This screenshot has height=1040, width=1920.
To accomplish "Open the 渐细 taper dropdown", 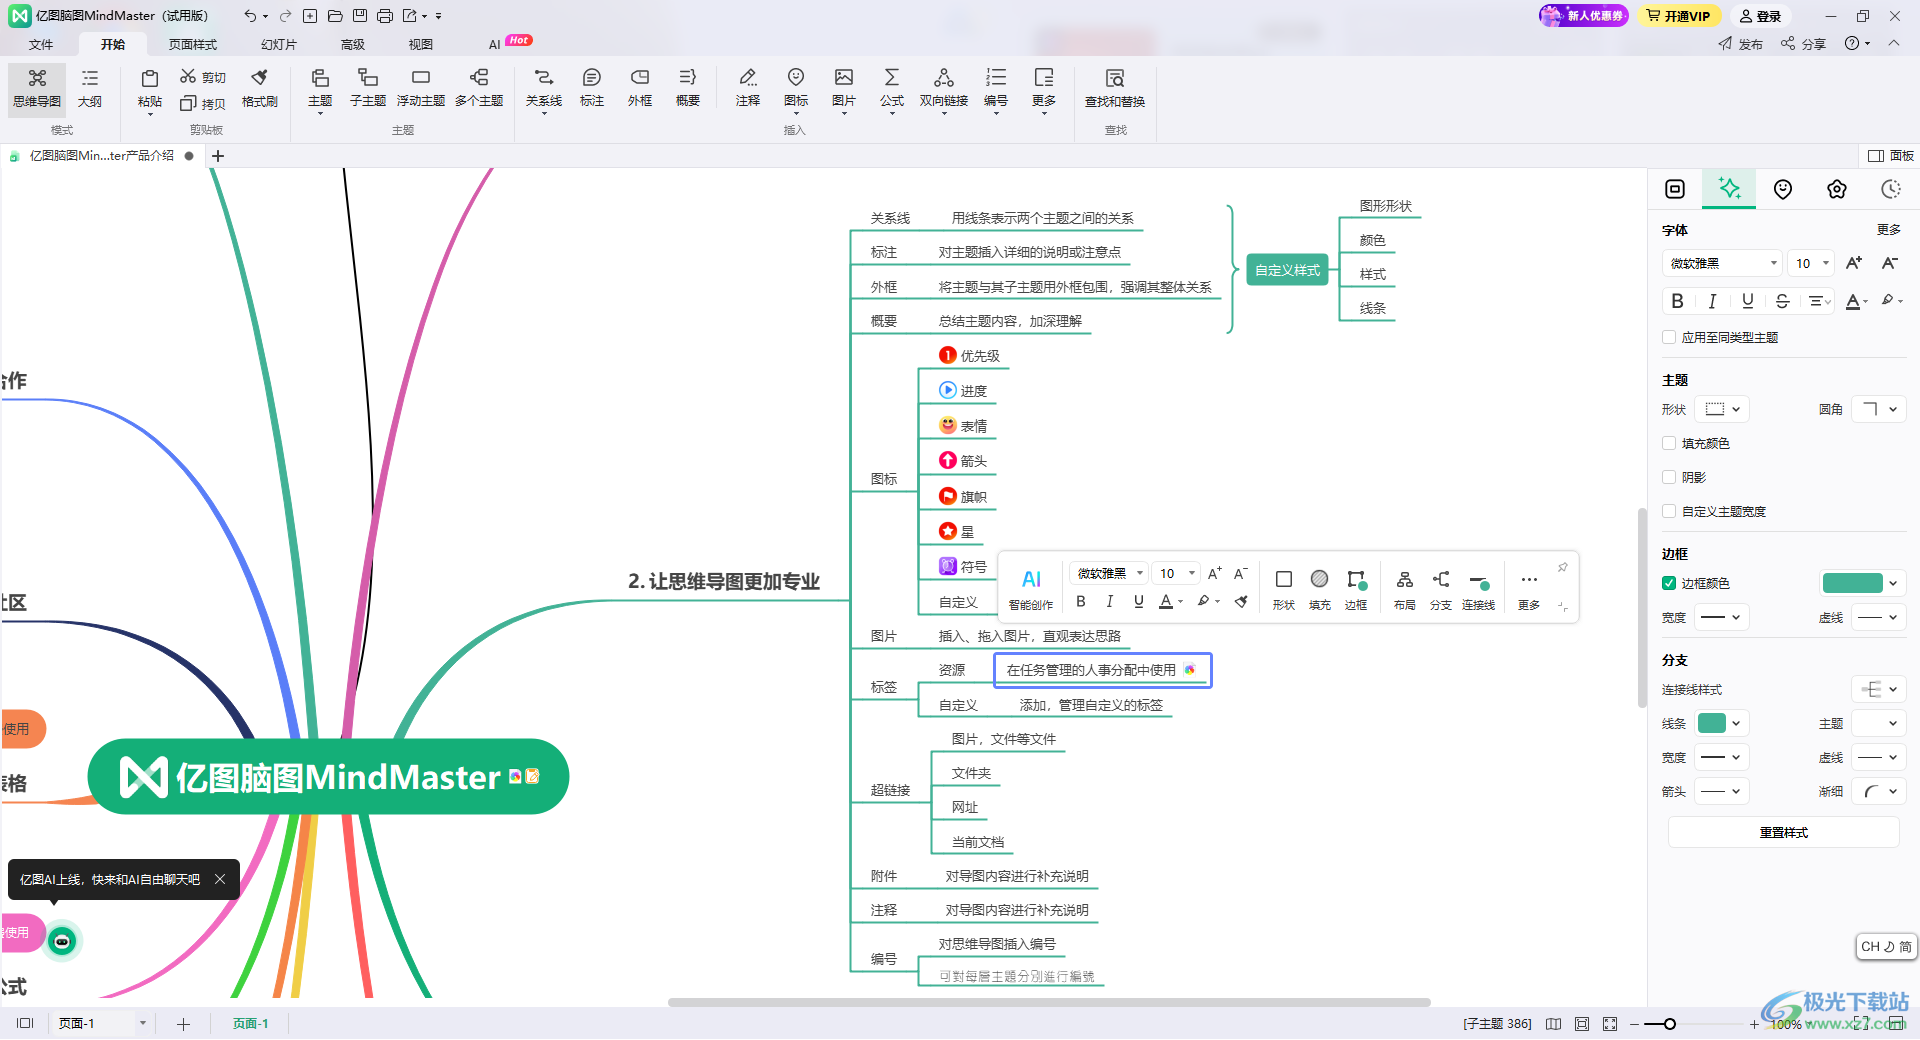I will [x=1879, y=792].
